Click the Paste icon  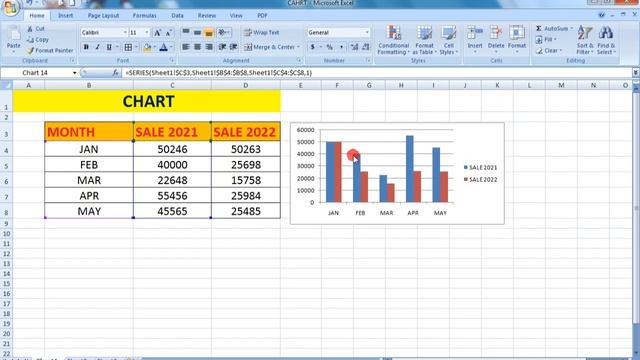(x=13, y=34)
